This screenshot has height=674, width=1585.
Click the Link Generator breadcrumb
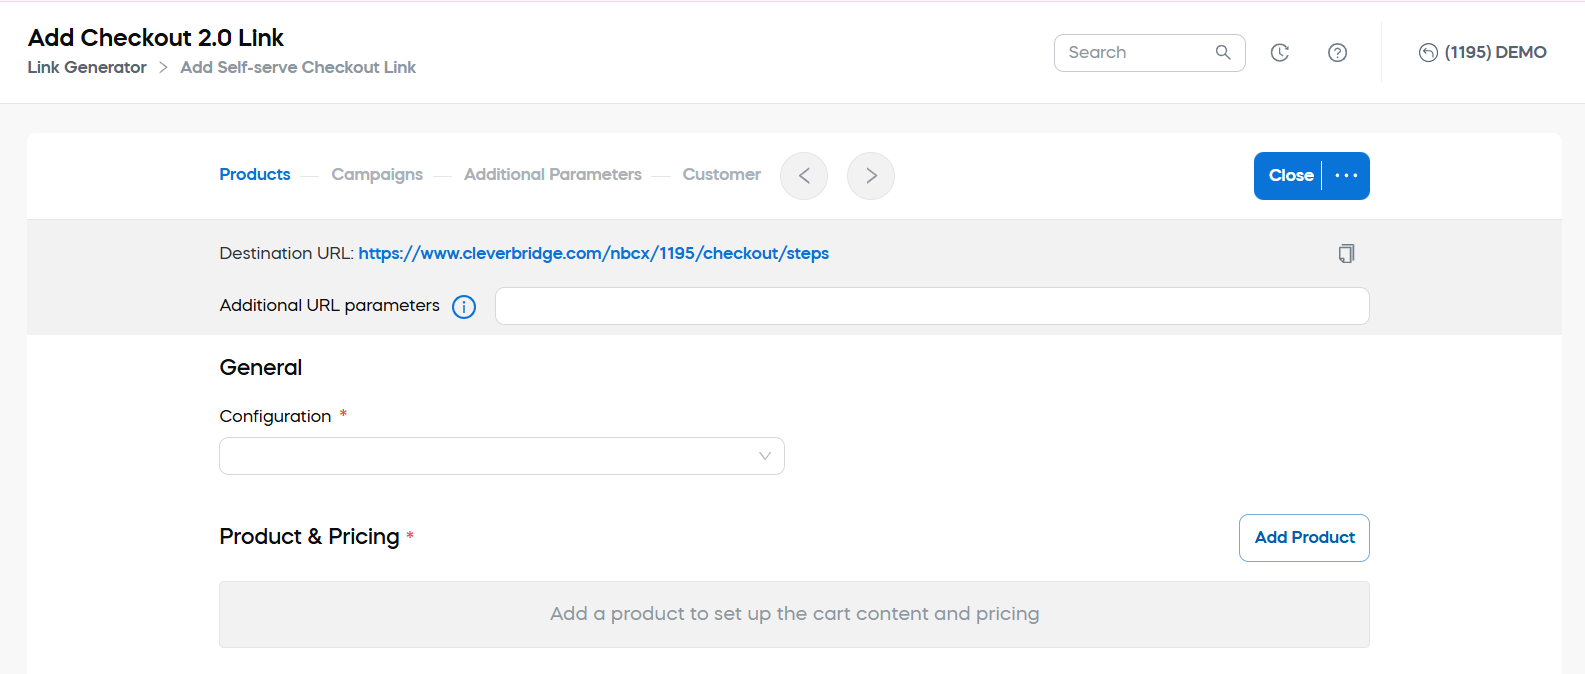pos(87,67)
